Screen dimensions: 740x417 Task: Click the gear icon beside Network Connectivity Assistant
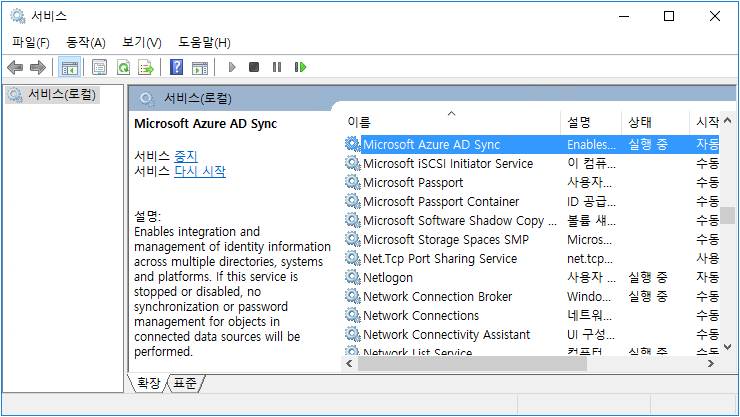click(x=353, y=334)
